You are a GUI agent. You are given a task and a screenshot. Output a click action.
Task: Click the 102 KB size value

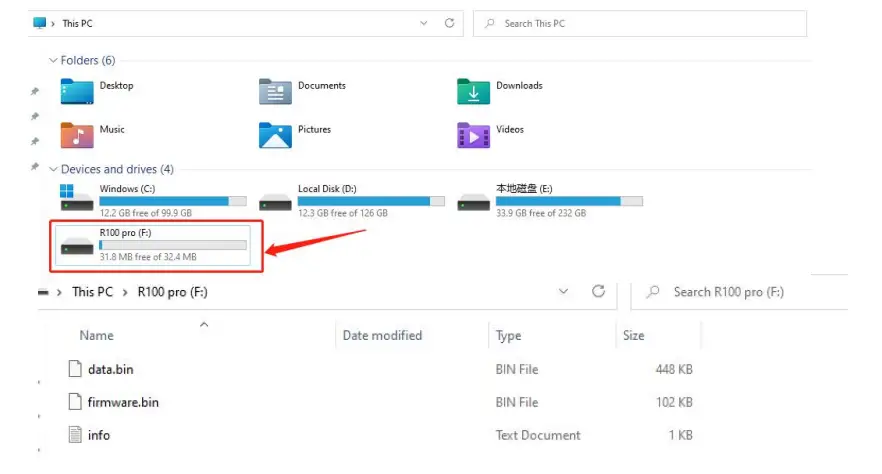coord(674,402)
